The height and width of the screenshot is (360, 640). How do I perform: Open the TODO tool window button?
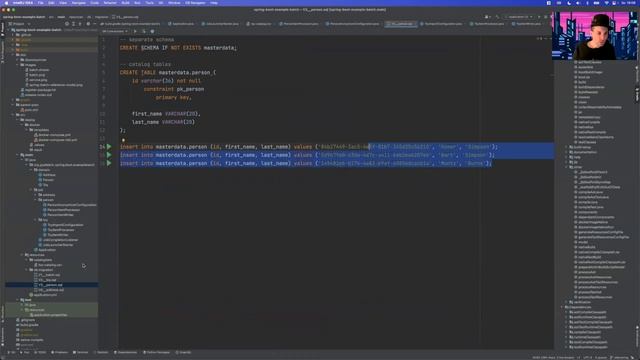pyautogui.click(x=41, y=352)
